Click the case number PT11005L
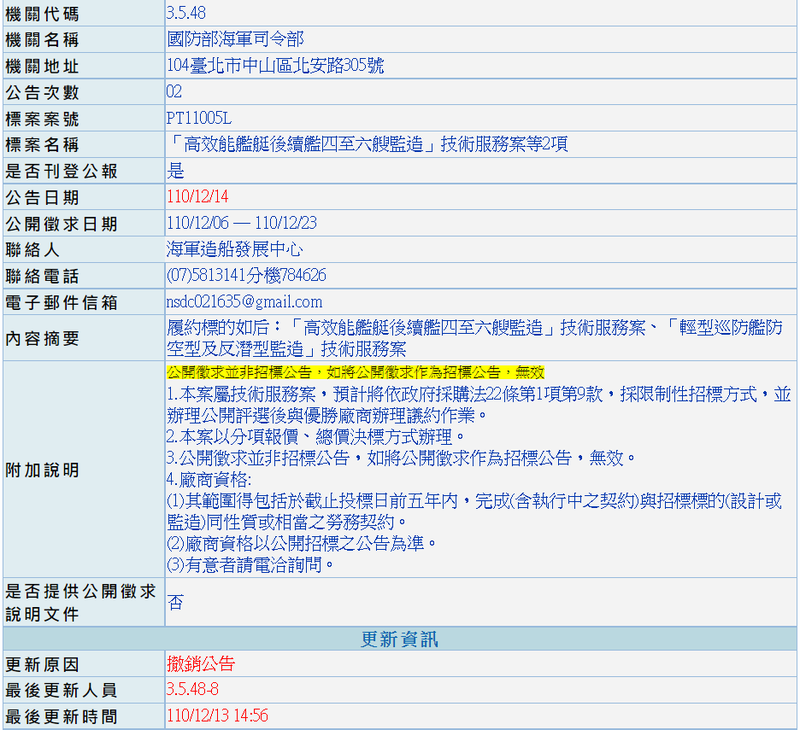The image size is (800, 730). click(199, 118)
